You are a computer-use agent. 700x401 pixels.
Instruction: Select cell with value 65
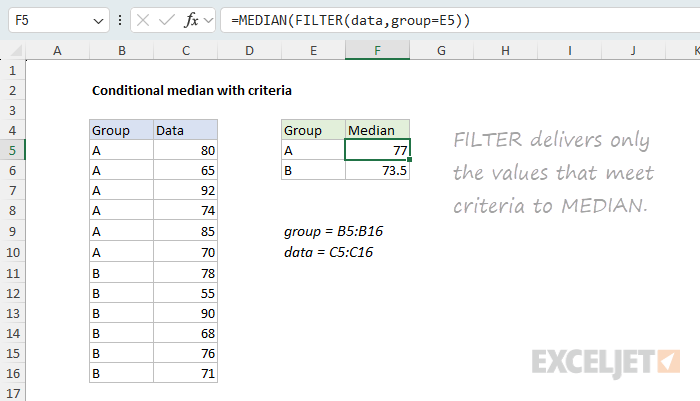click(x=185, y=171)
